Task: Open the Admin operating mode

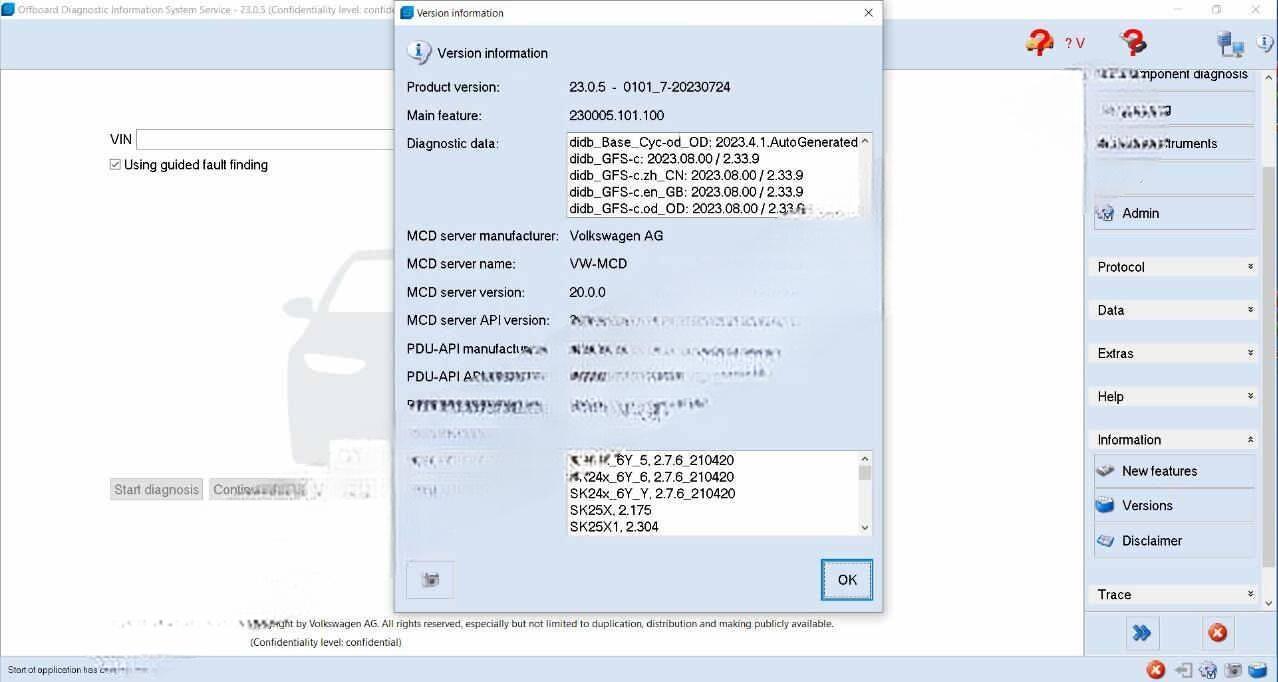Action: tap(1174, 213)
